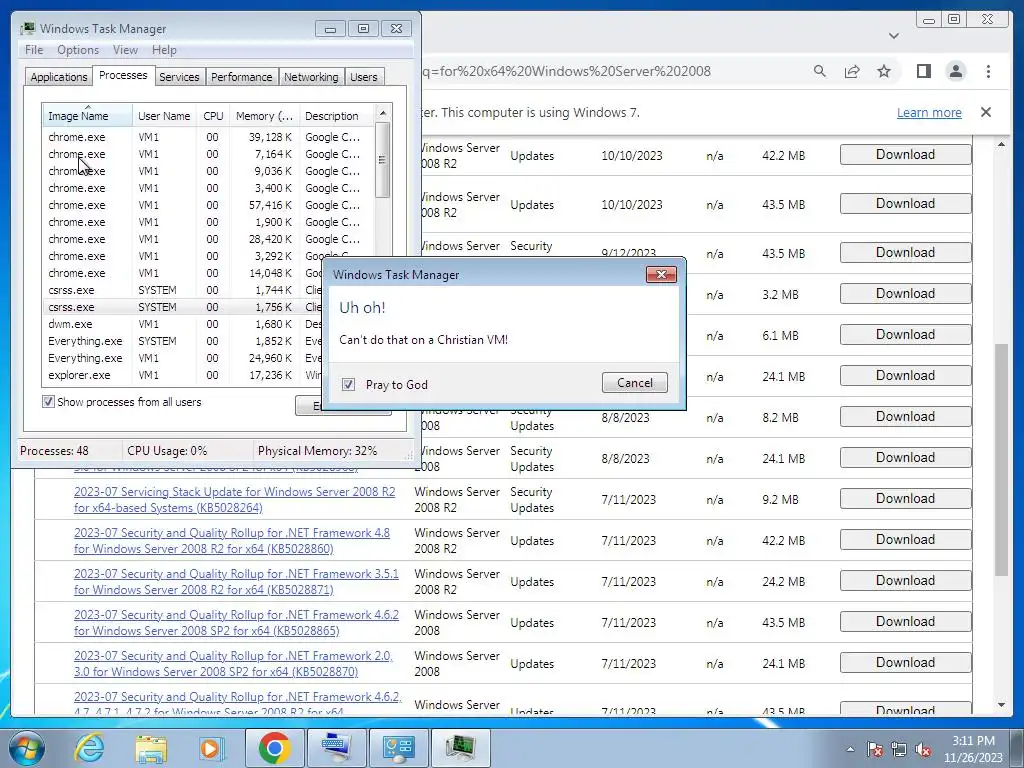Show hidden system tray icons

(x=850, y=749)
